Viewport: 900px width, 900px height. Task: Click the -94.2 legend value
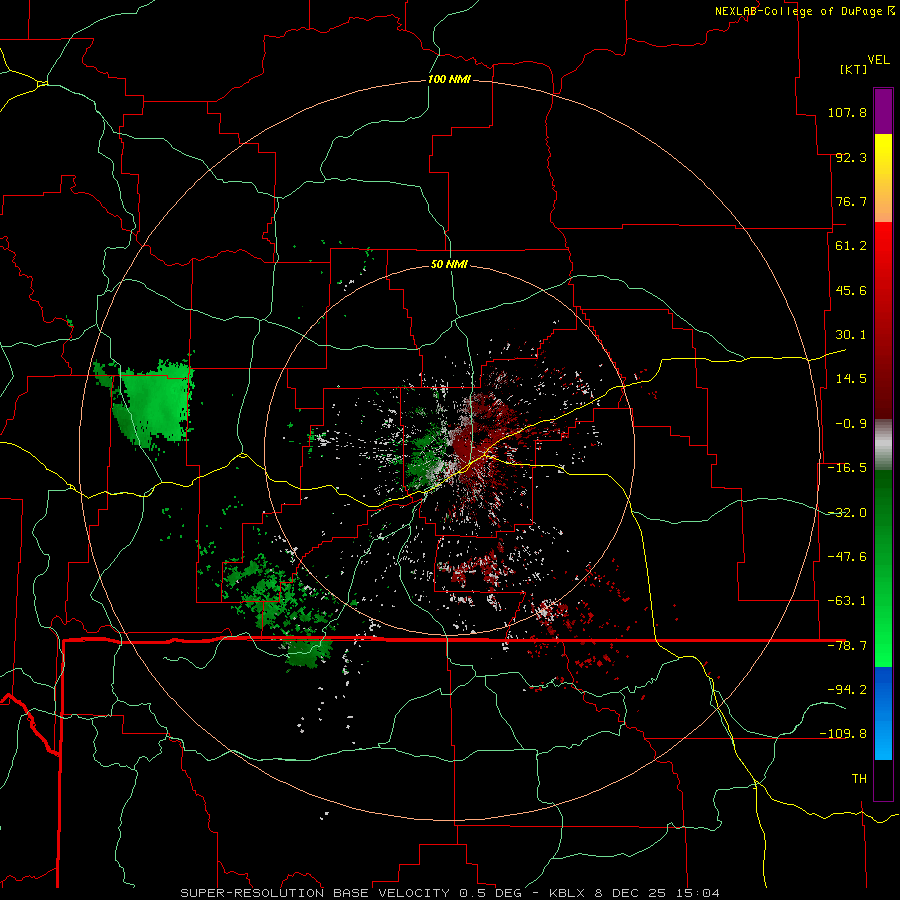(847, 689)
